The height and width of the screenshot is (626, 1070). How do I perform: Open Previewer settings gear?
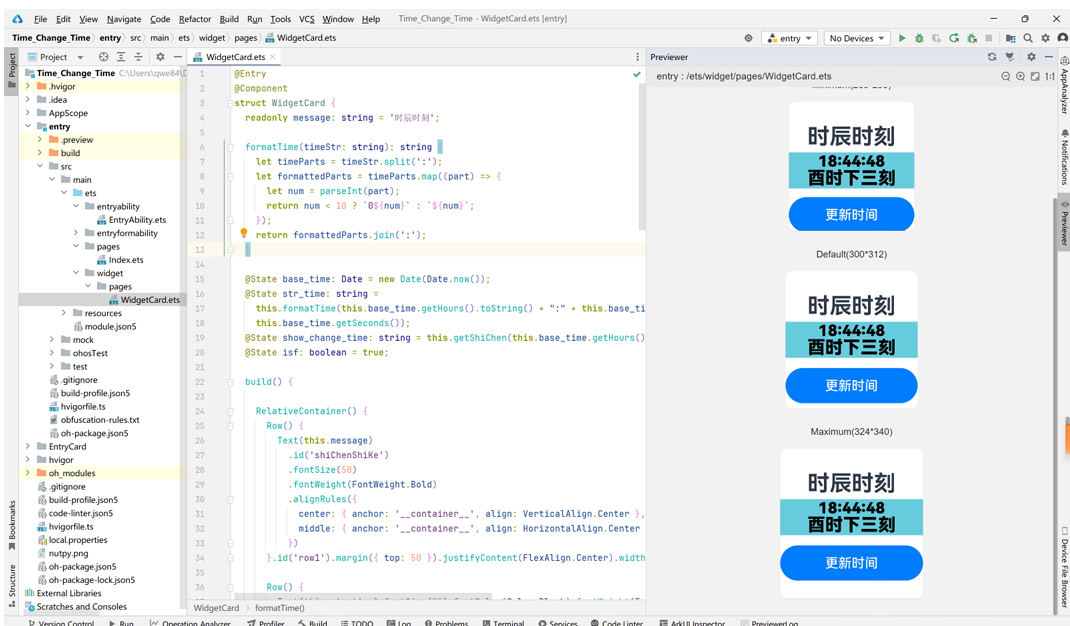[x=1031, y=57]
